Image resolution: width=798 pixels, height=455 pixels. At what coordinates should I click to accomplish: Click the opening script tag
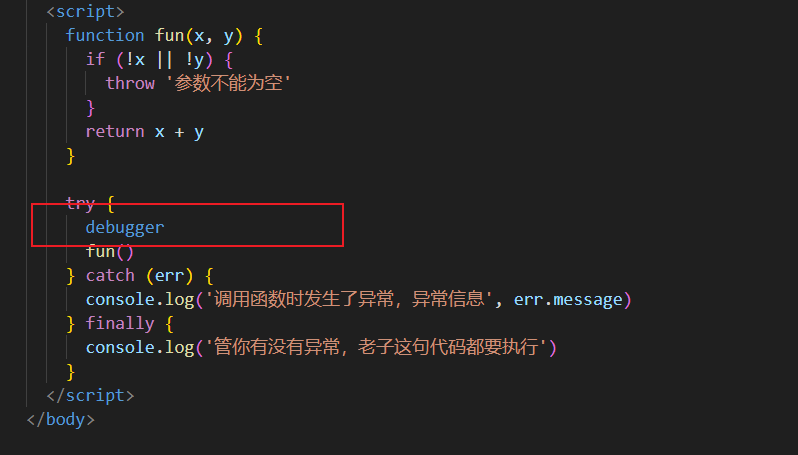coord(85,11)
